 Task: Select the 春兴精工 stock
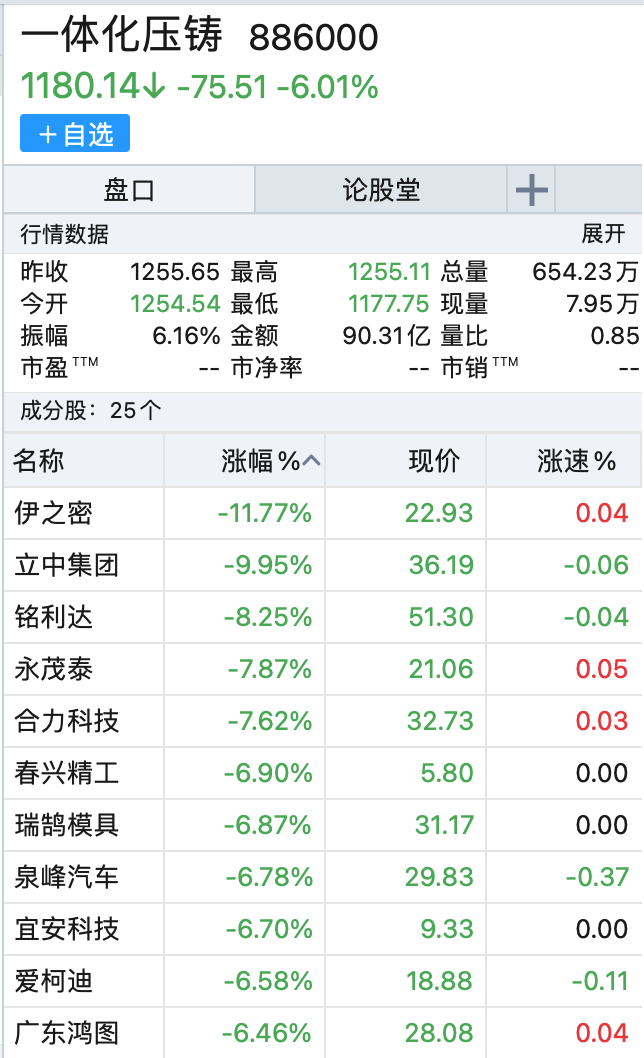coord(67,773)
